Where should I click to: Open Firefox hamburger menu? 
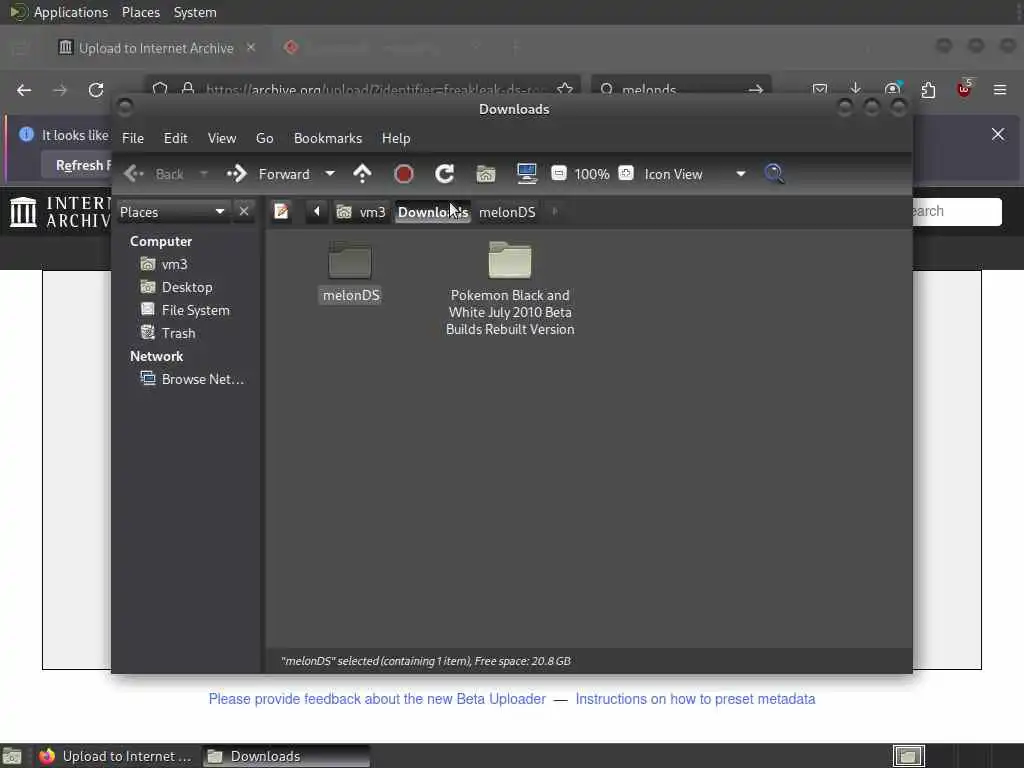[x=1000, y=89]
